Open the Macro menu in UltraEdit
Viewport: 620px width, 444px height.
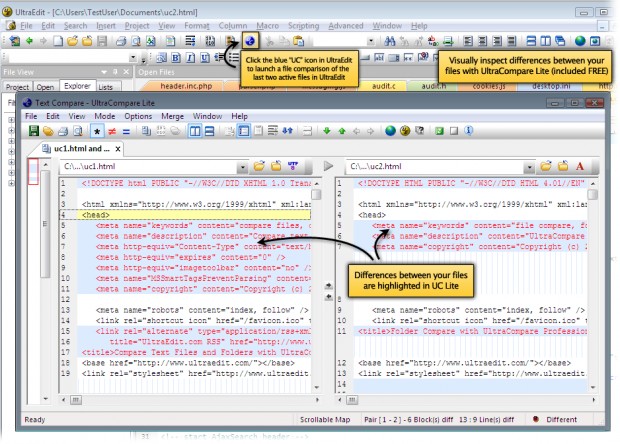click(267, 26)
